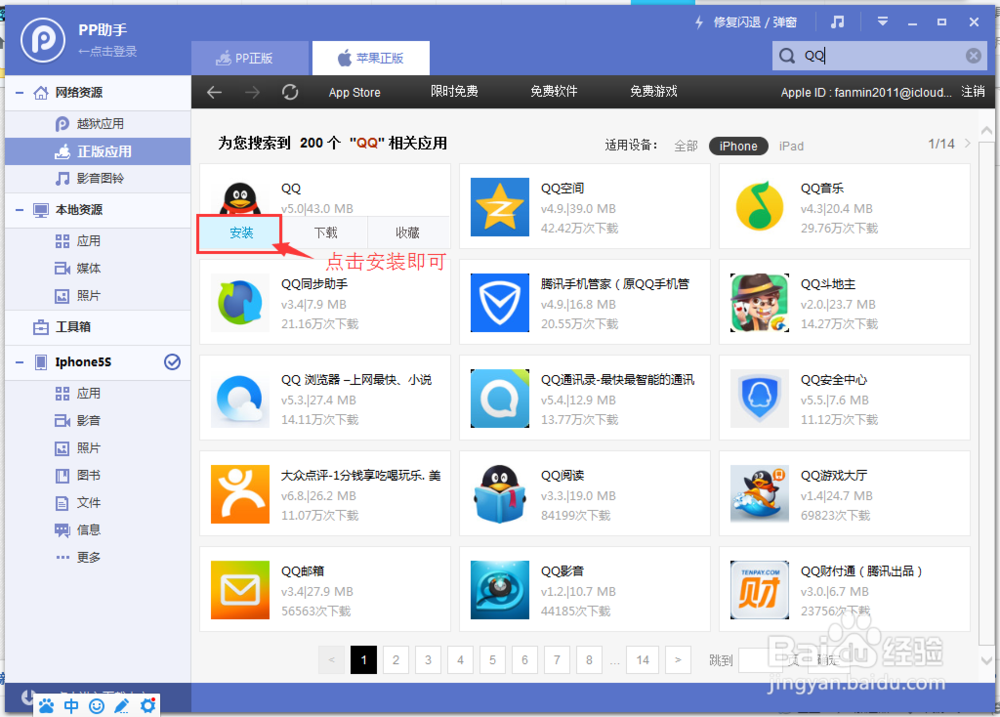
Task: Open the 限时免费 menu item
Action: (x=455, y=91)
